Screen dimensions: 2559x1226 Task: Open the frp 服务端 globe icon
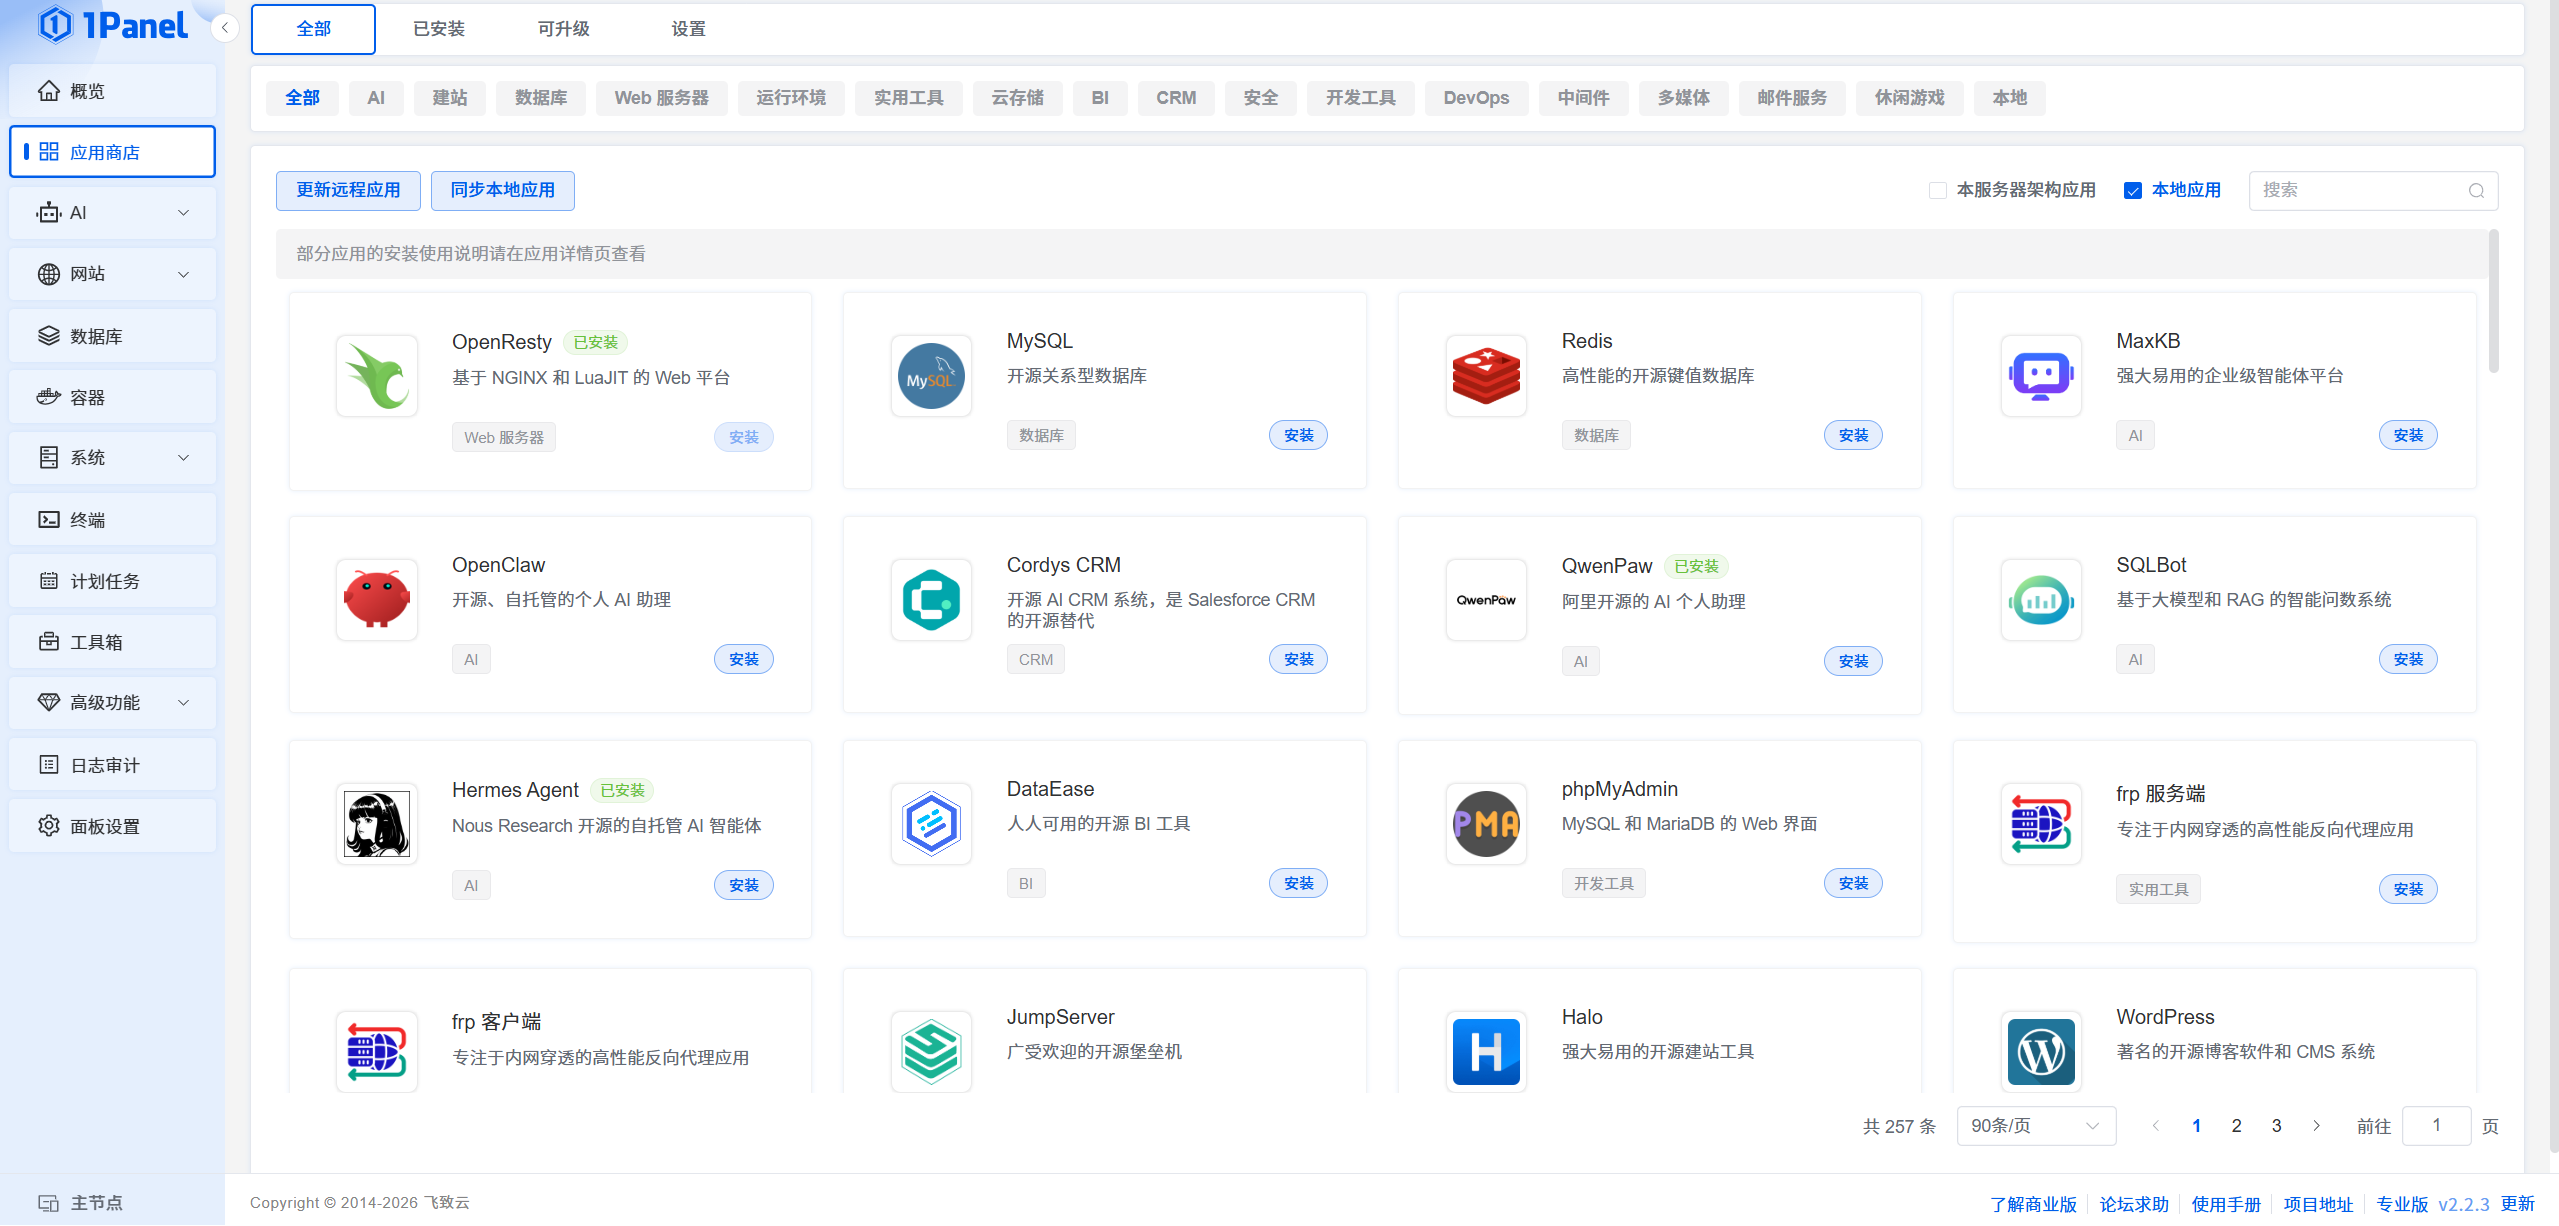[x=2041, y=824]
